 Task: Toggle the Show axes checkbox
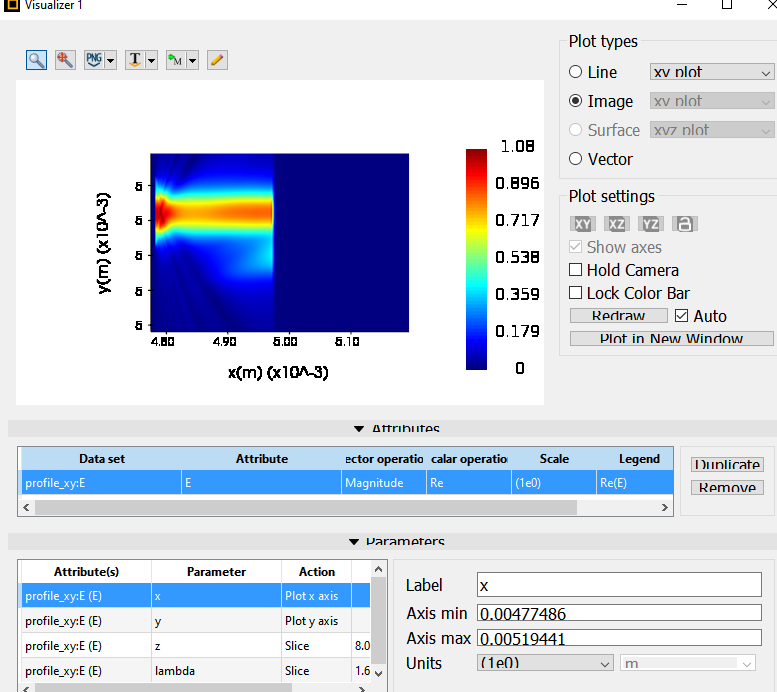575,247
